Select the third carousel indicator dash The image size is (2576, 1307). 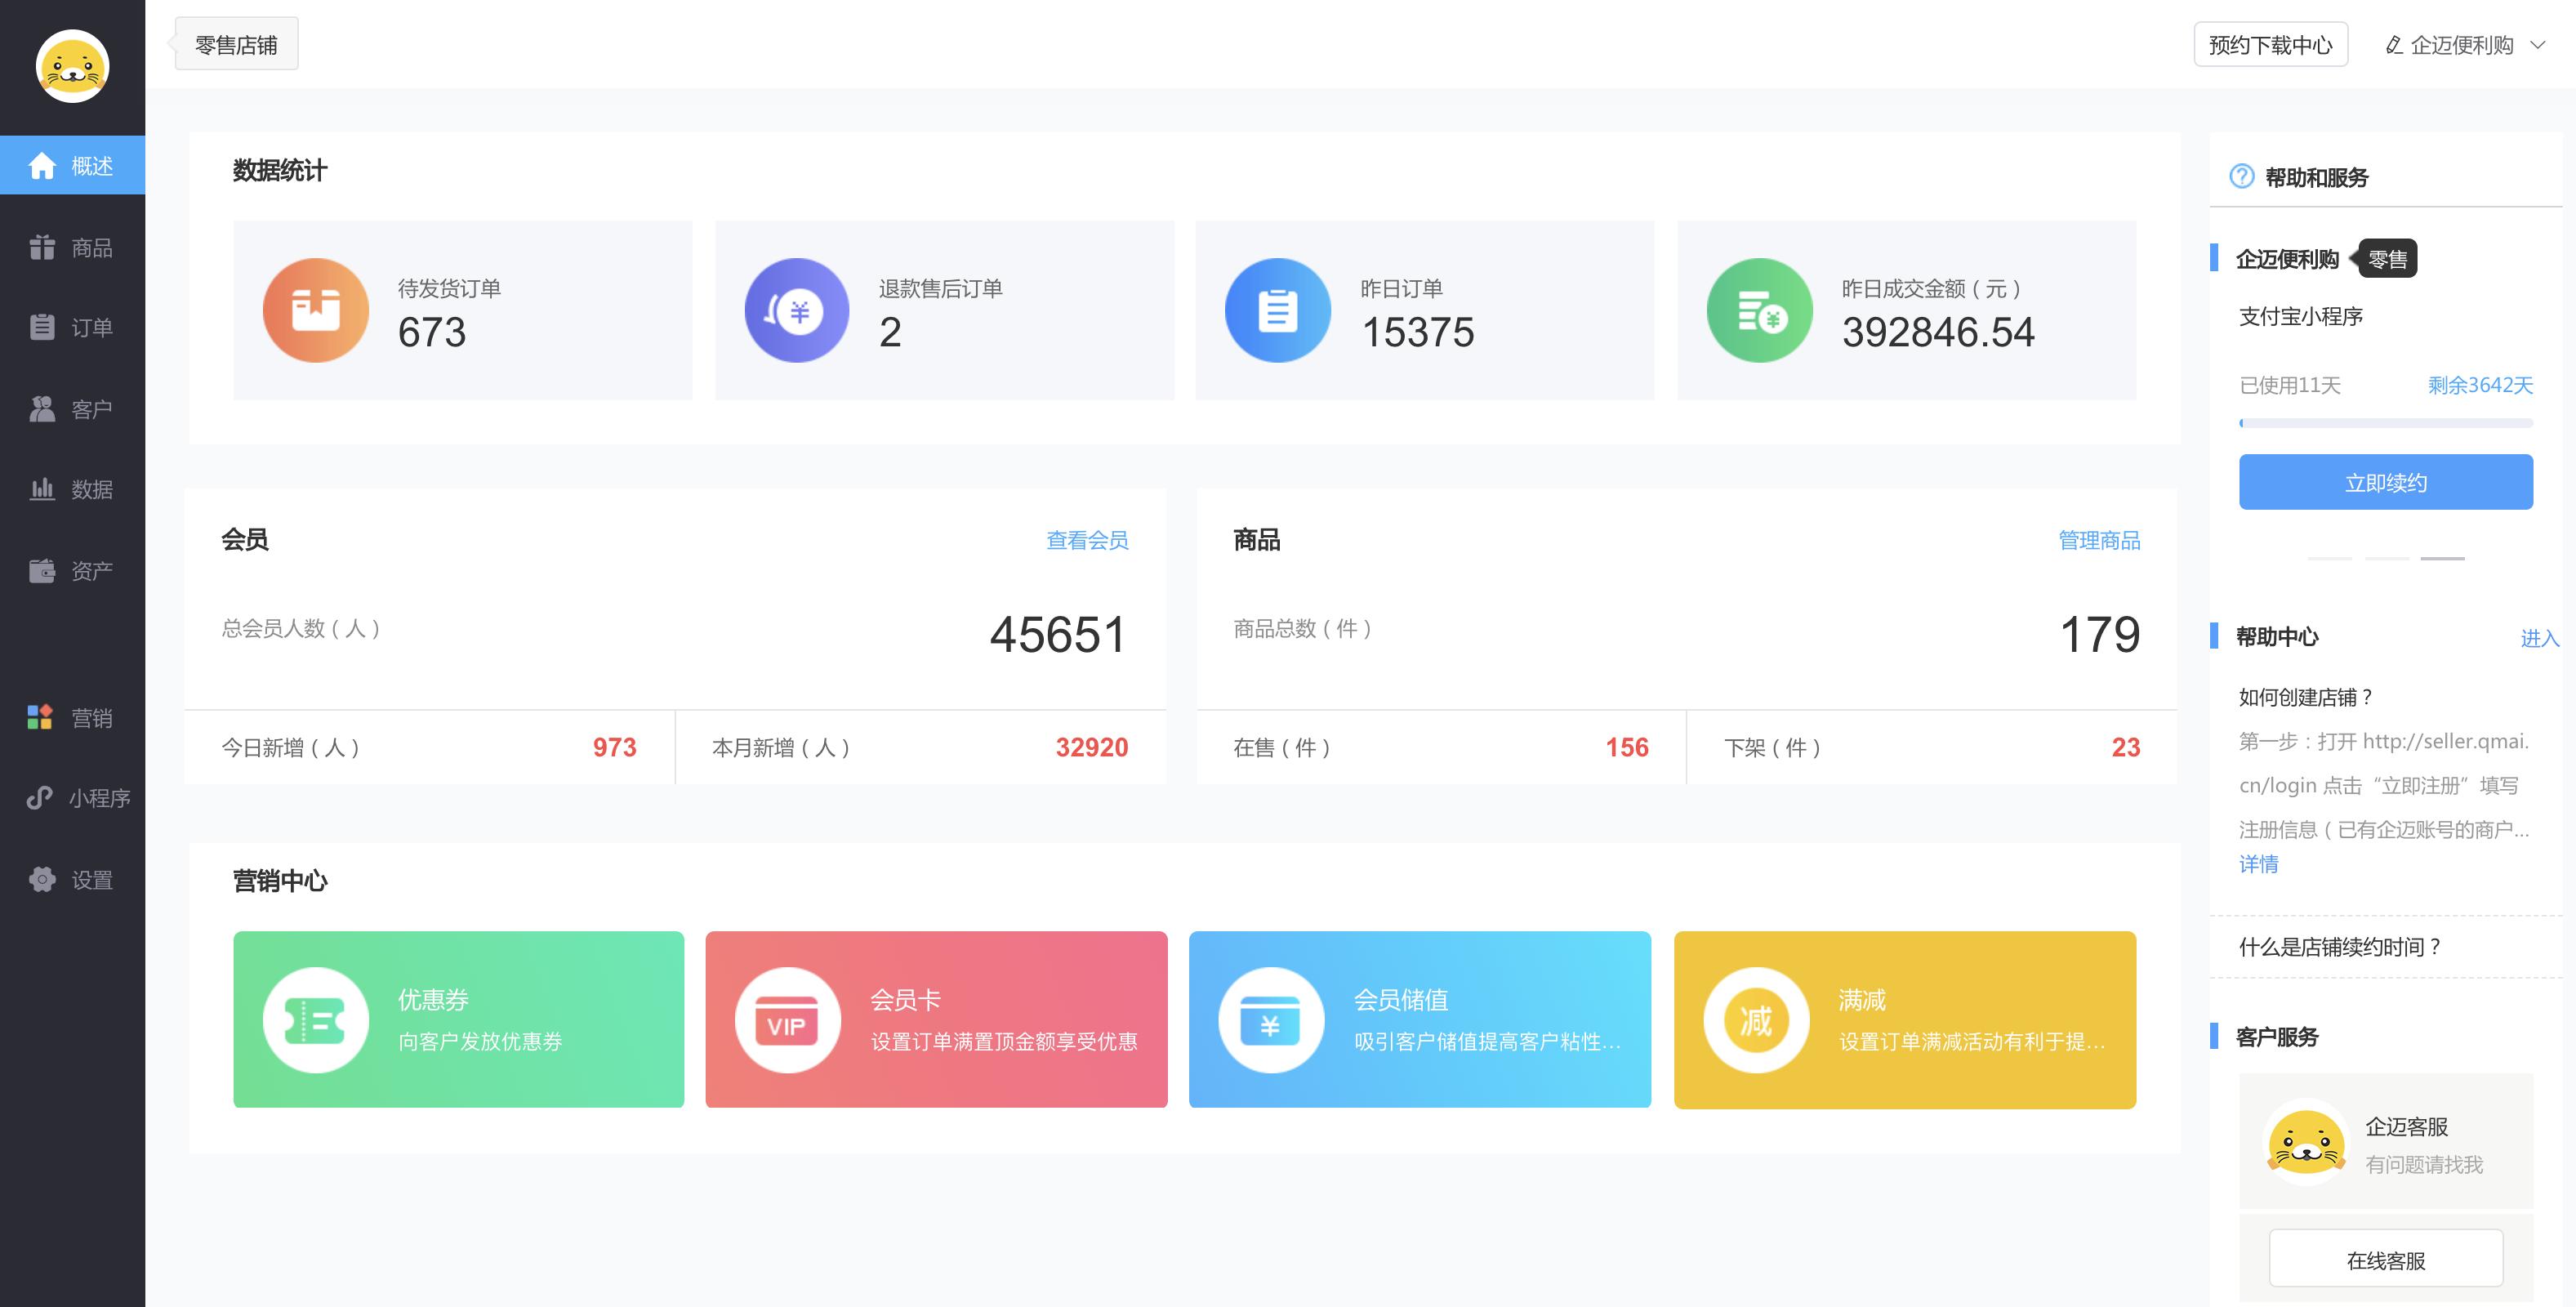2442,558
